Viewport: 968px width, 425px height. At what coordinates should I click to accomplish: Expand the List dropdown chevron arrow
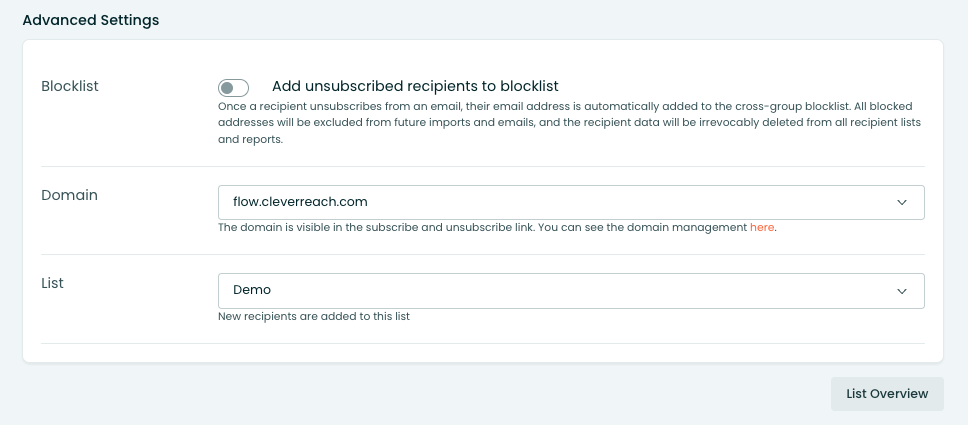click(902, 291)
